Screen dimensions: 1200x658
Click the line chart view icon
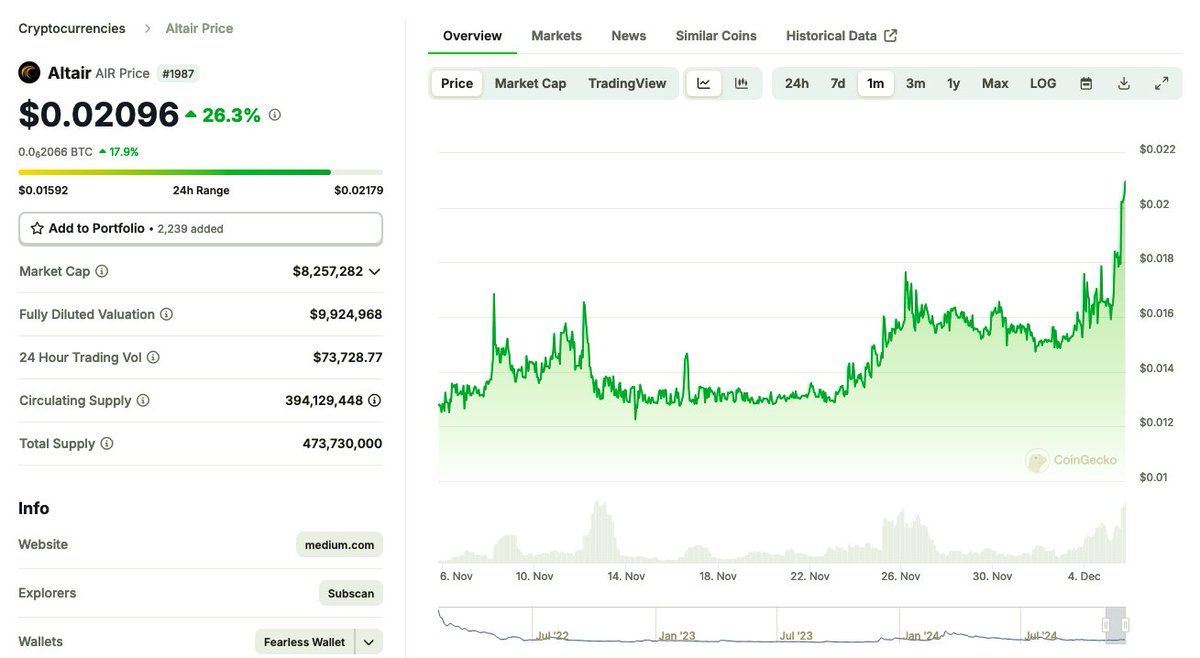click(704, 84)
